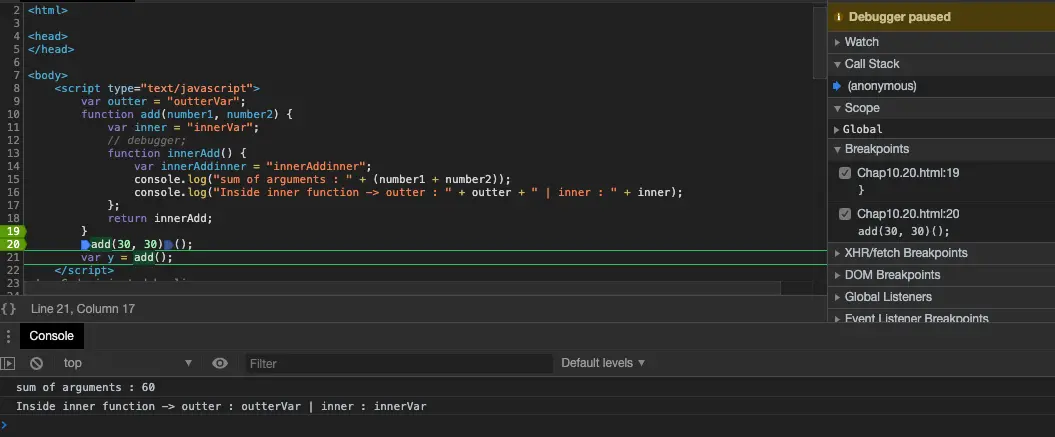Image resolution: width=1055 pixels, height=437 pixels.
Task: Click 'var y = add();' on line 21
Action: coord(127,257)
